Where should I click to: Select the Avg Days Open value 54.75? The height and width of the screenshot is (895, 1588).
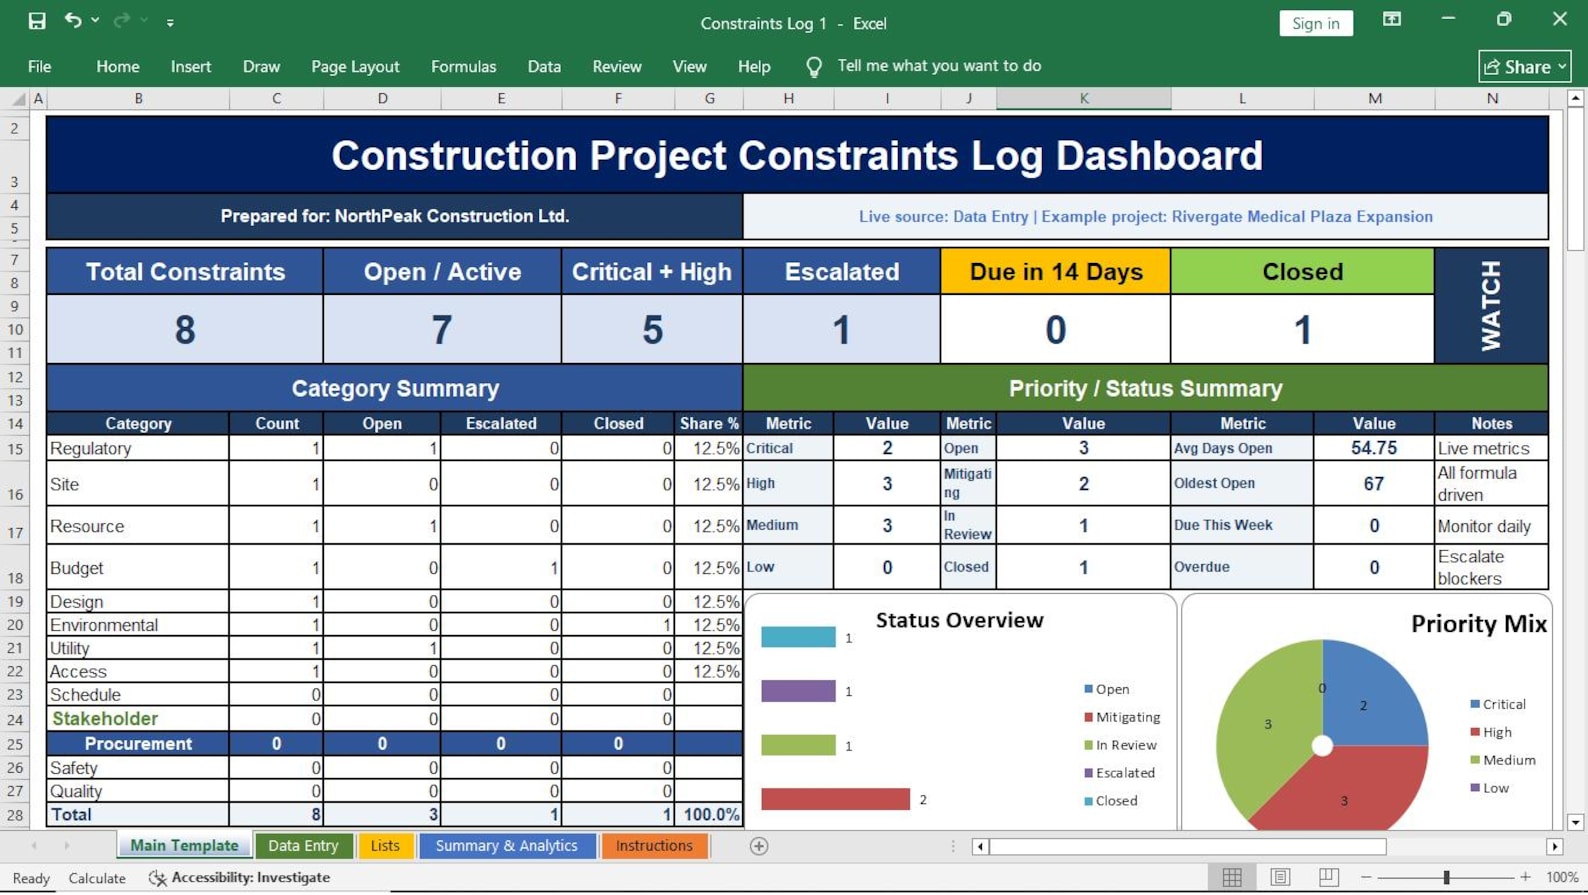(x=1374, y=449)
